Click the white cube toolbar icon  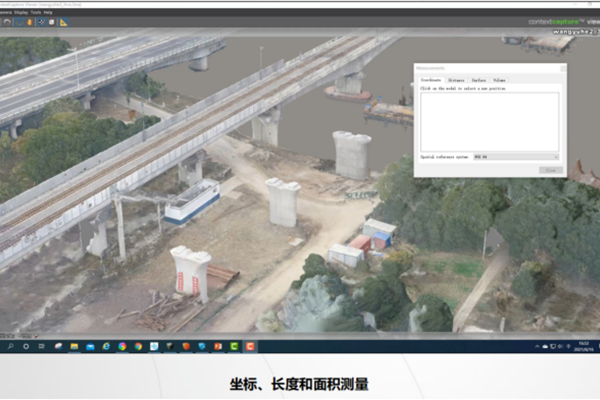[51, 21]
